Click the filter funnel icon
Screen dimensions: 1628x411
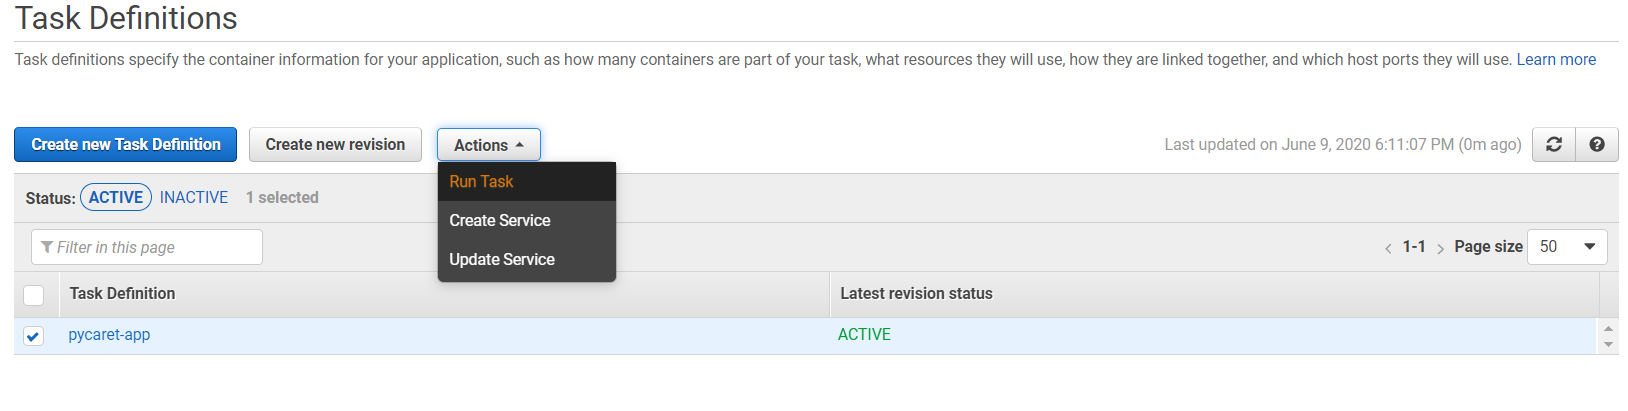[x=47, y=247]
